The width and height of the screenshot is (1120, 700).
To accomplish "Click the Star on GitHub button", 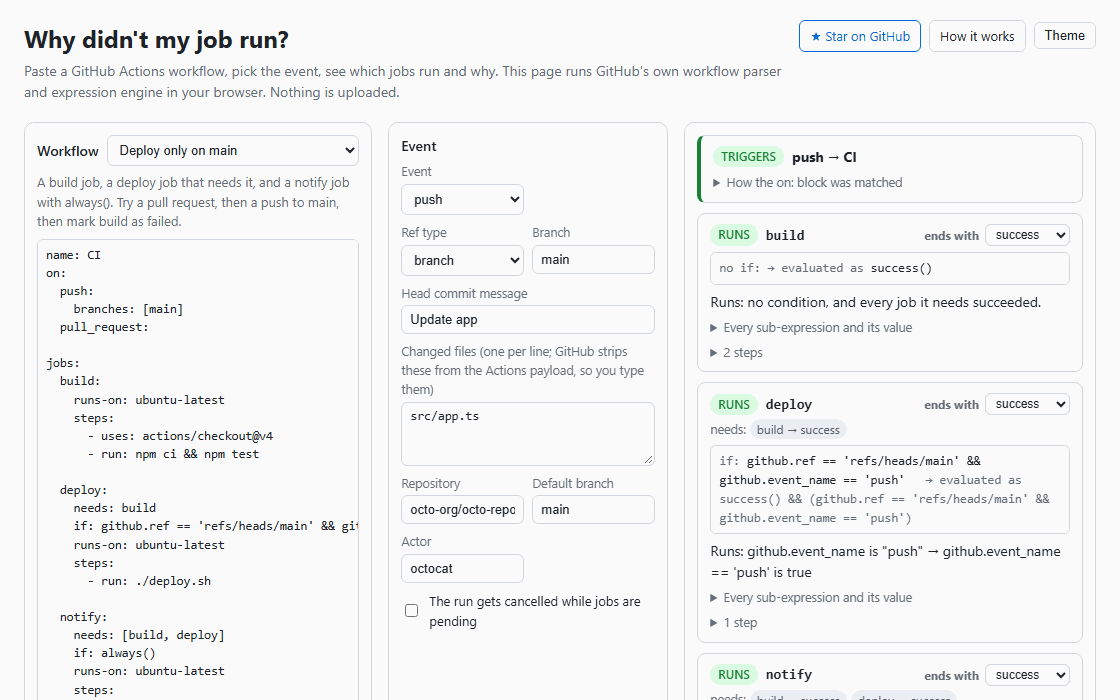I will point(859,36).
